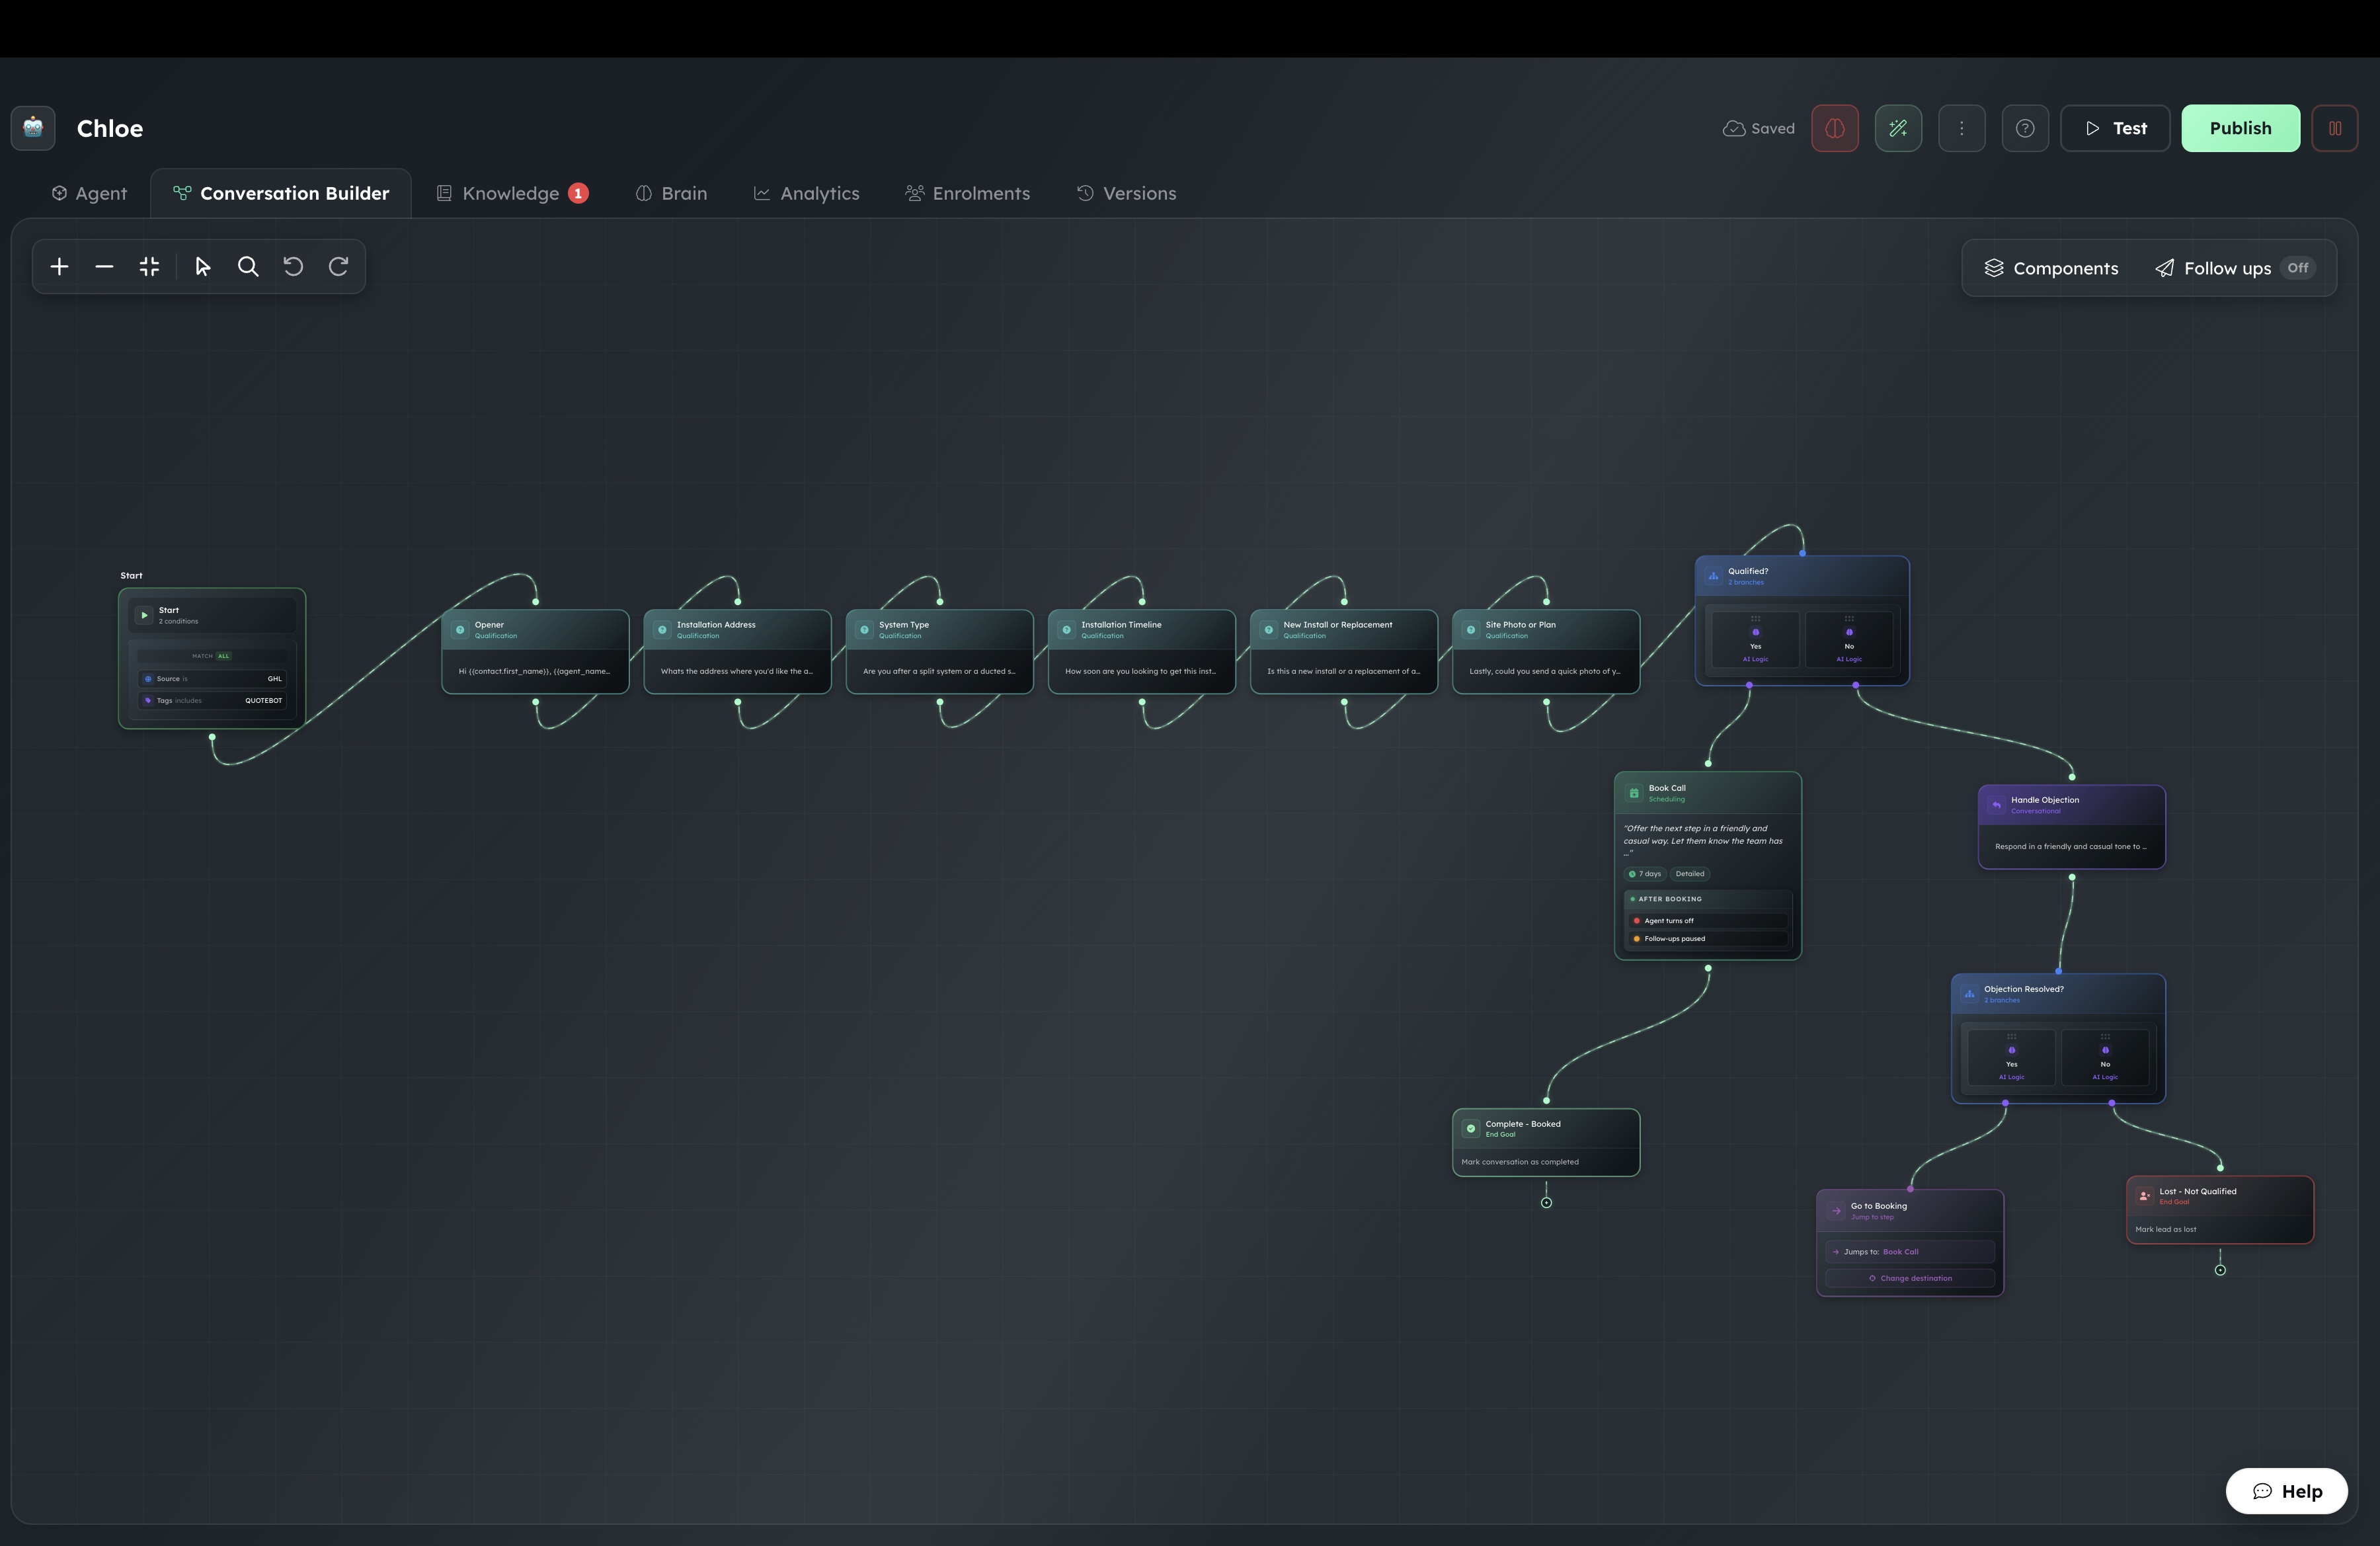Screen dimensions: 2380x1546
Task: Open the Versions tab
Action: 1126,194
